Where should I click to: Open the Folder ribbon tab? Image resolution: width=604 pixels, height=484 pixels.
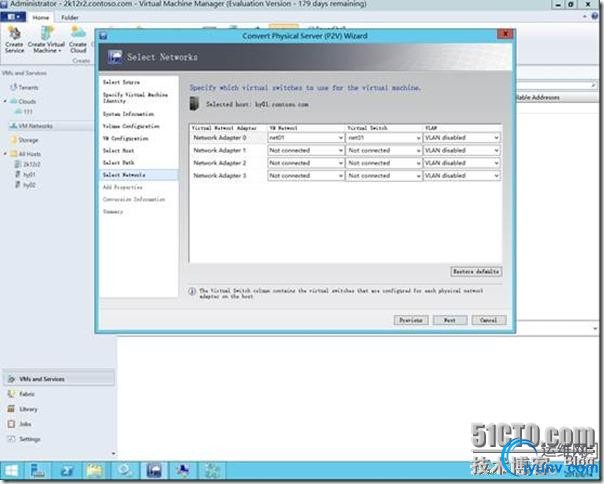click(70, 18)
